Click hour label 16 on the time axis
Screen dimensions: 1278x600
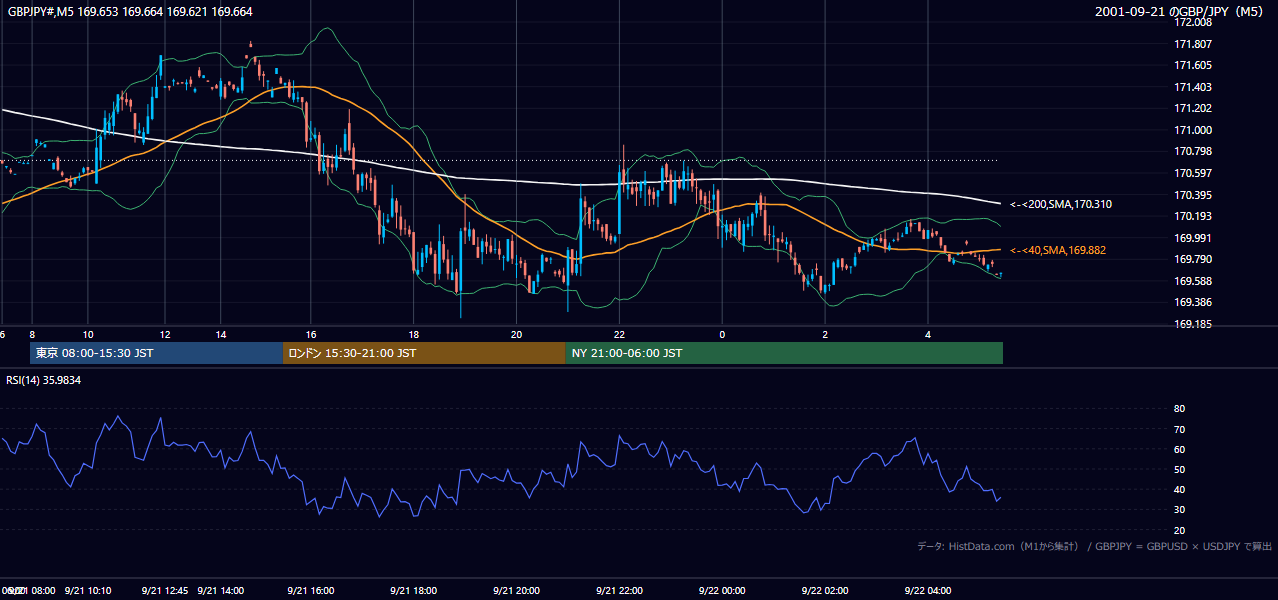coord(311,334)
